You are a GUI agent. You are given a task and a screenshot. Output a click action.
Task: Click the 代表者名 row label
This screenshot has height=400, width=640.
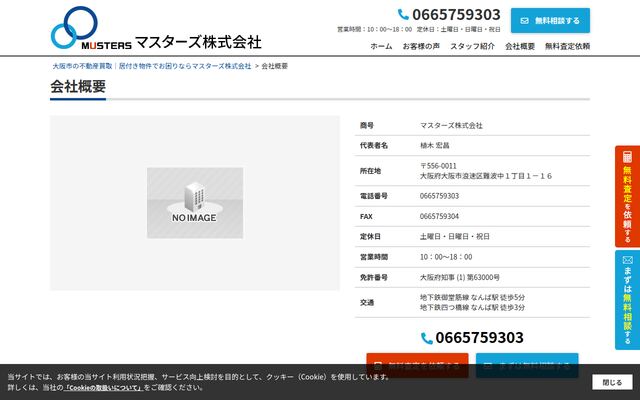pyautogui.click(x=373, y=145)
